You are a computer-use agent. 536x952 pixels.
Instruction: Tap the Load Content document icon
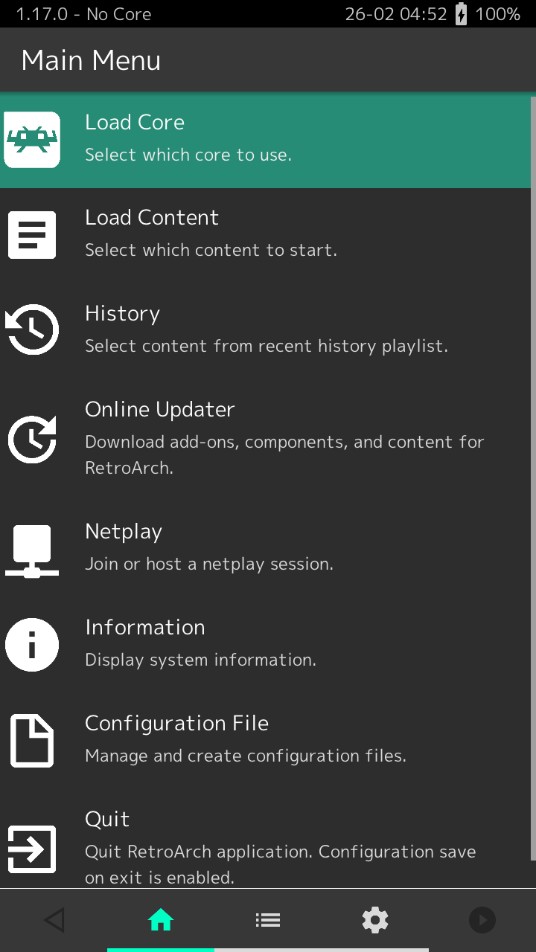(32, 235)
